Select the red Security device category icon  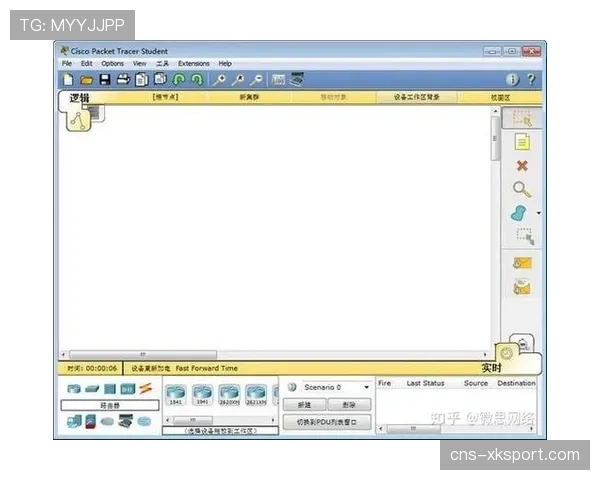pos(91,421)
